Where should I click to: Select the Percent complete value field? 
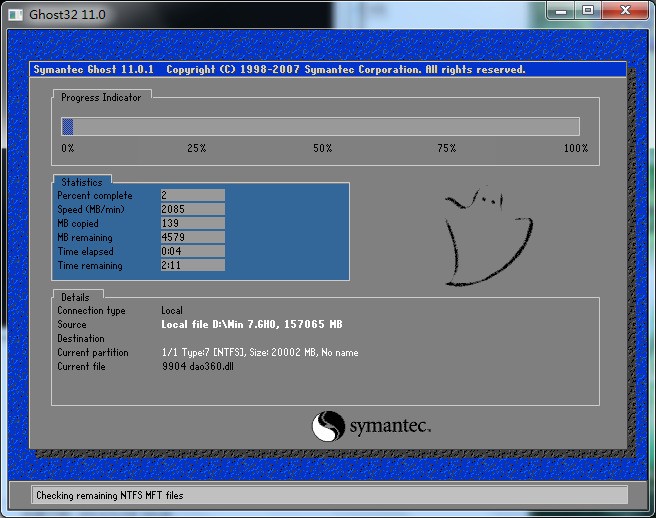(x=192, y=196)
